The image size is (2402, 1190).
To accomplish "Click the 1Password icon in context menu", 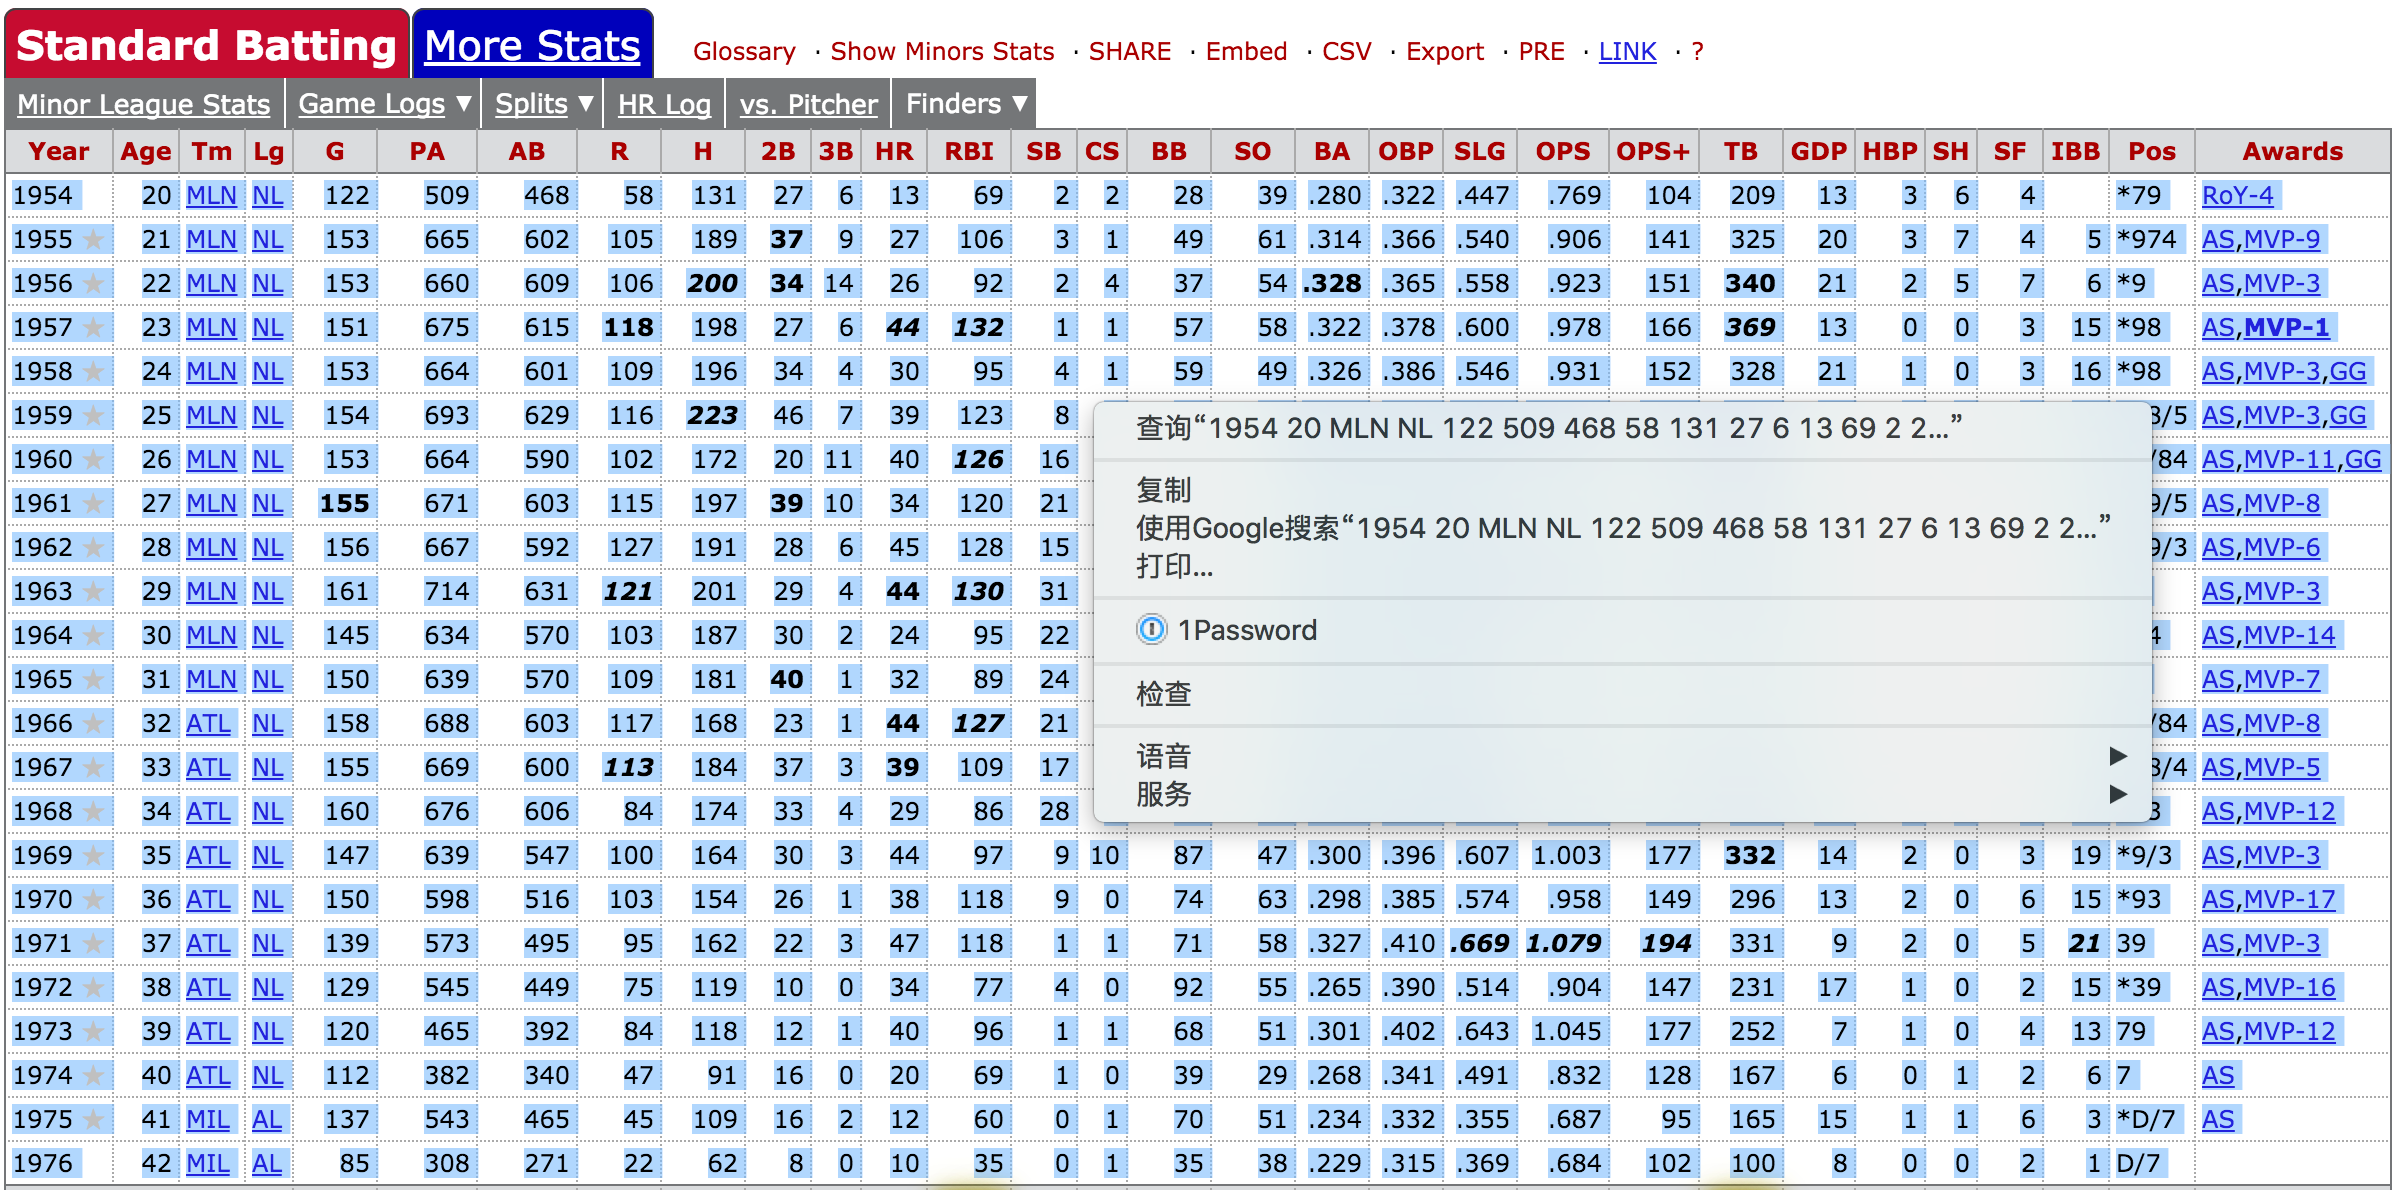I will pos(1151,630).
